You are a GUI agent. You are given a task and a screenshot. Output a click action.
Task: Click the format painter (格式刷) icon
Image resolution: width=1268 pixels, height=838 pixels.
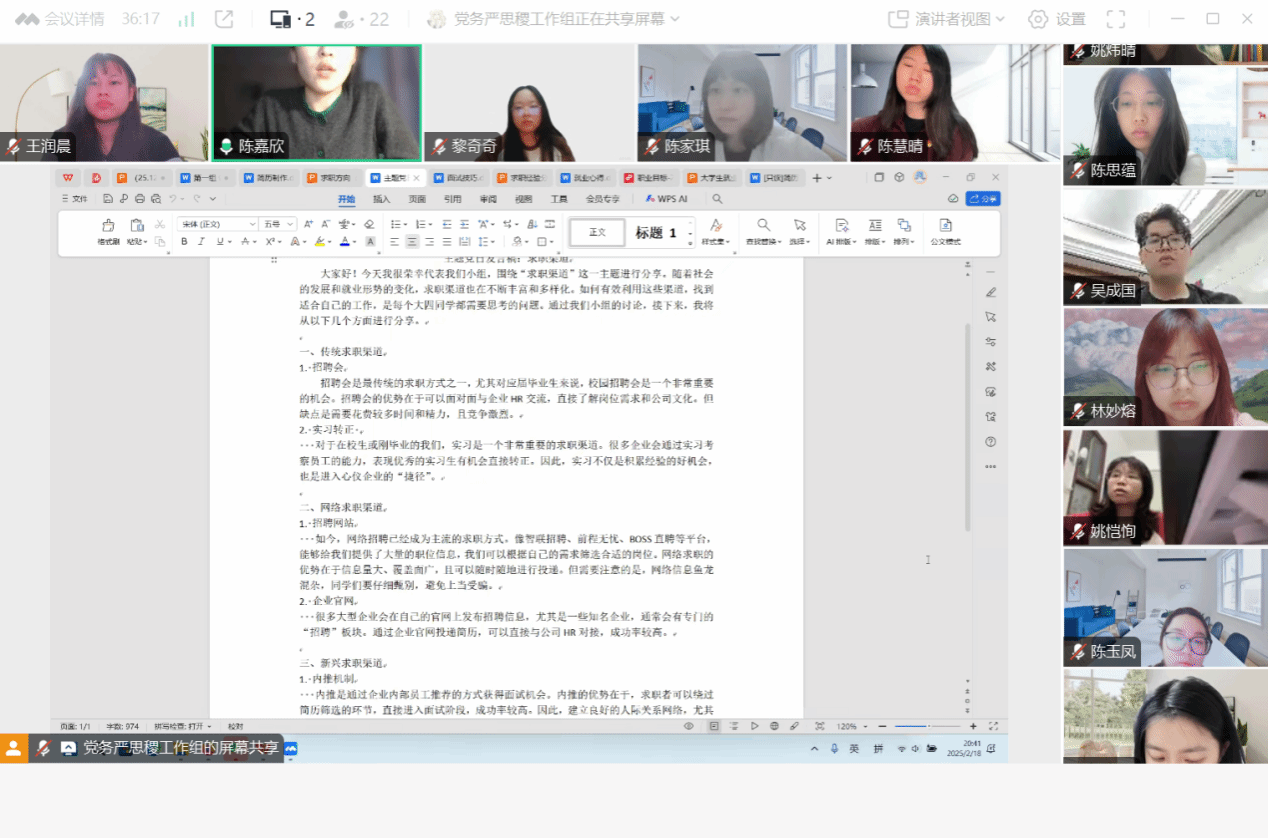coord(108,229)
